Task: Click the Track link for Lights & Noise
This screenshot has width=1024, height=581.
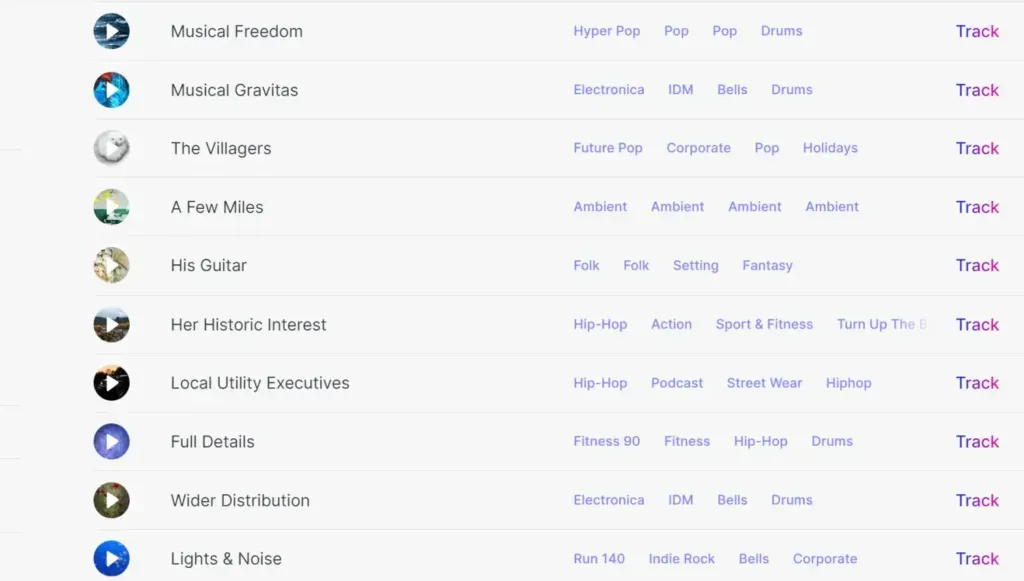Action: tap(977, 559)
